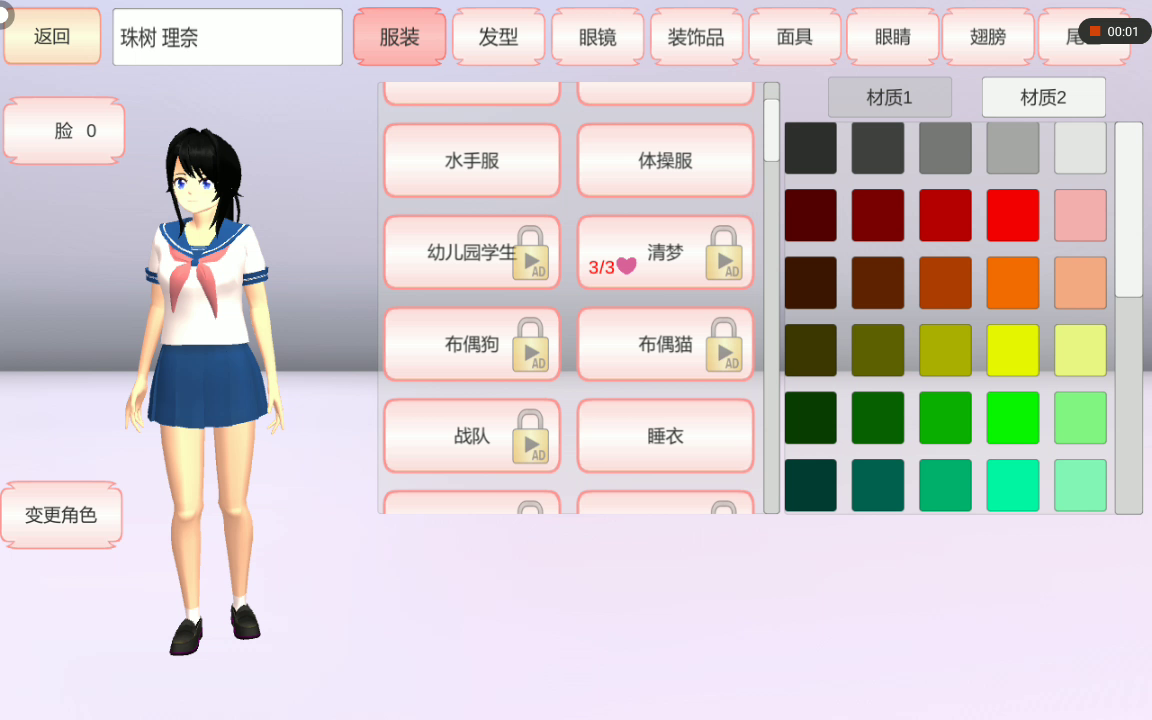Pick the darkest teal swatch
This screenshot has width=1152, height=720.
click(810, 486)
